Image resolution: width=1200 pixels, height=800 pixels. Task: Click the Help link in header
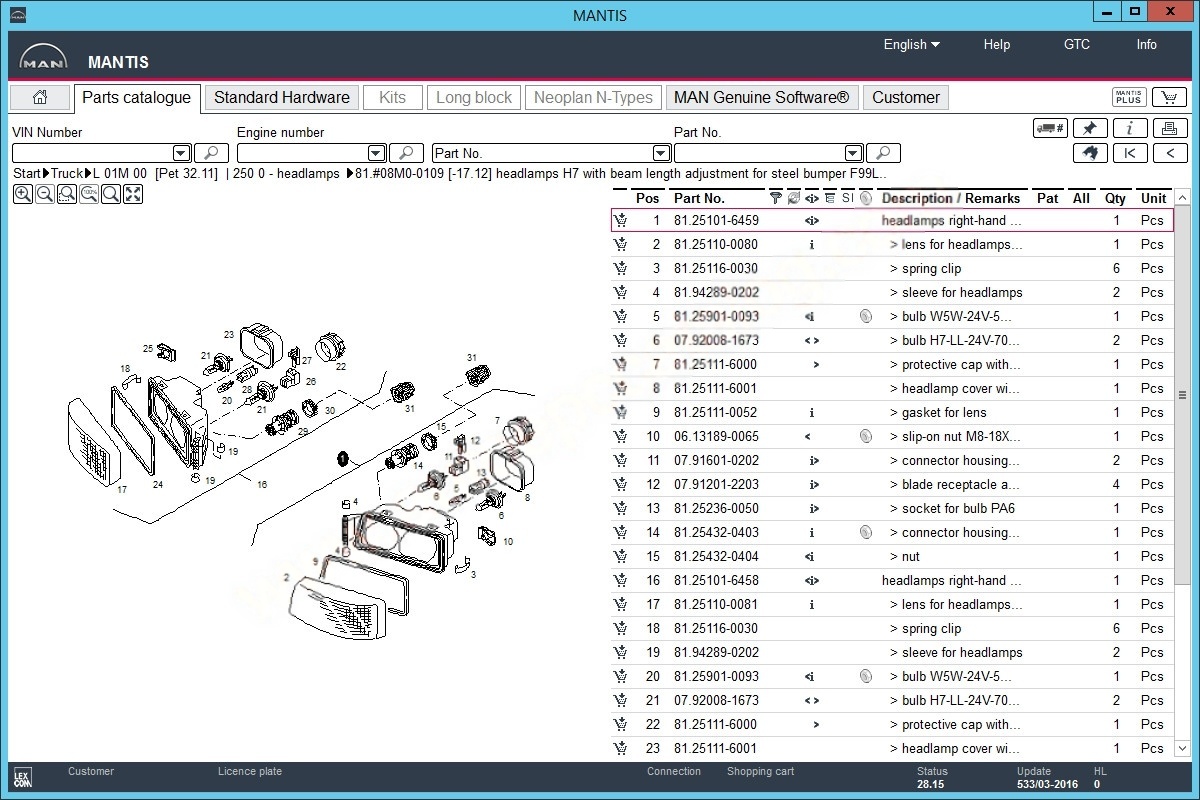[996, 44]
